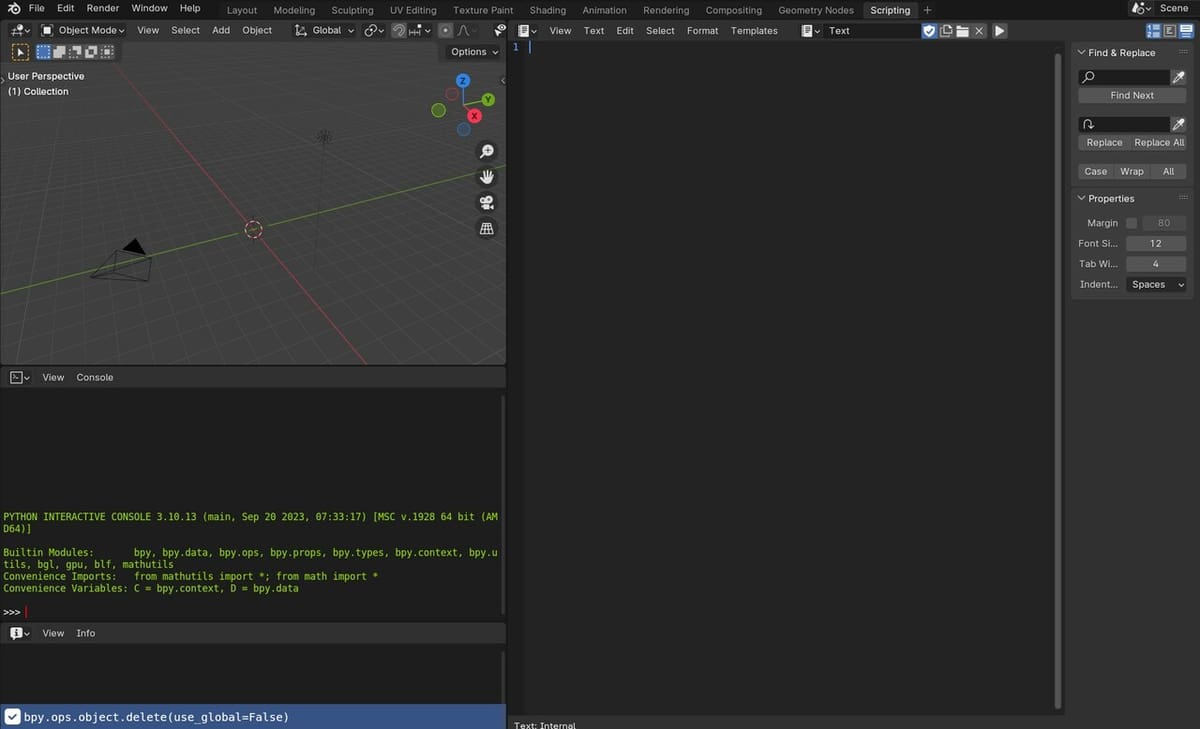Open the 3D viewport editor type dropdown
This screenshot has width=1200, height=729.
[18, 31]
